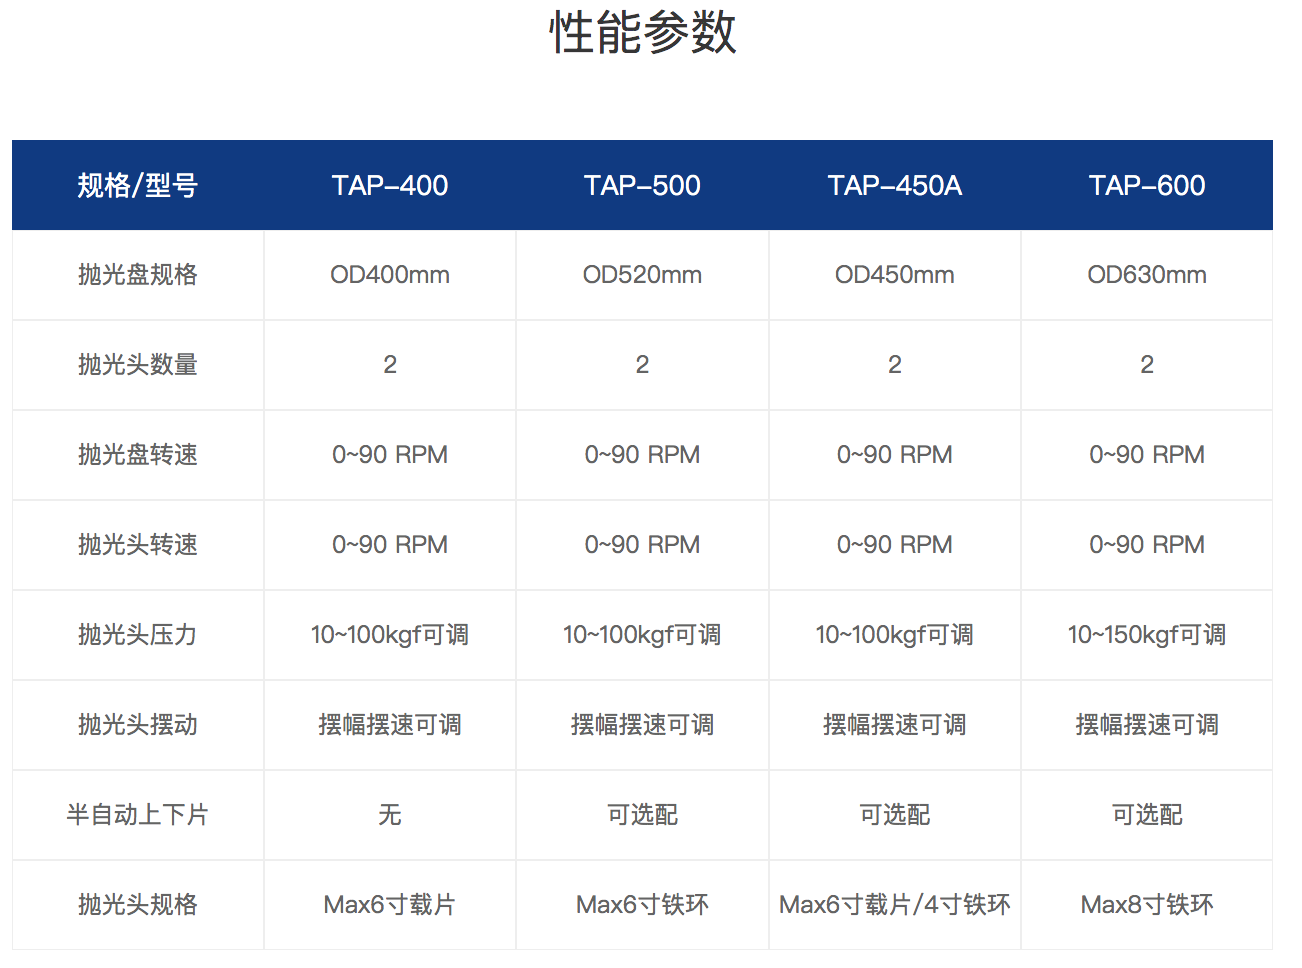Screen dimensions: 1302x968
Task: Click the 半自动上下片 row label
Action: click(x=138, y=815)
